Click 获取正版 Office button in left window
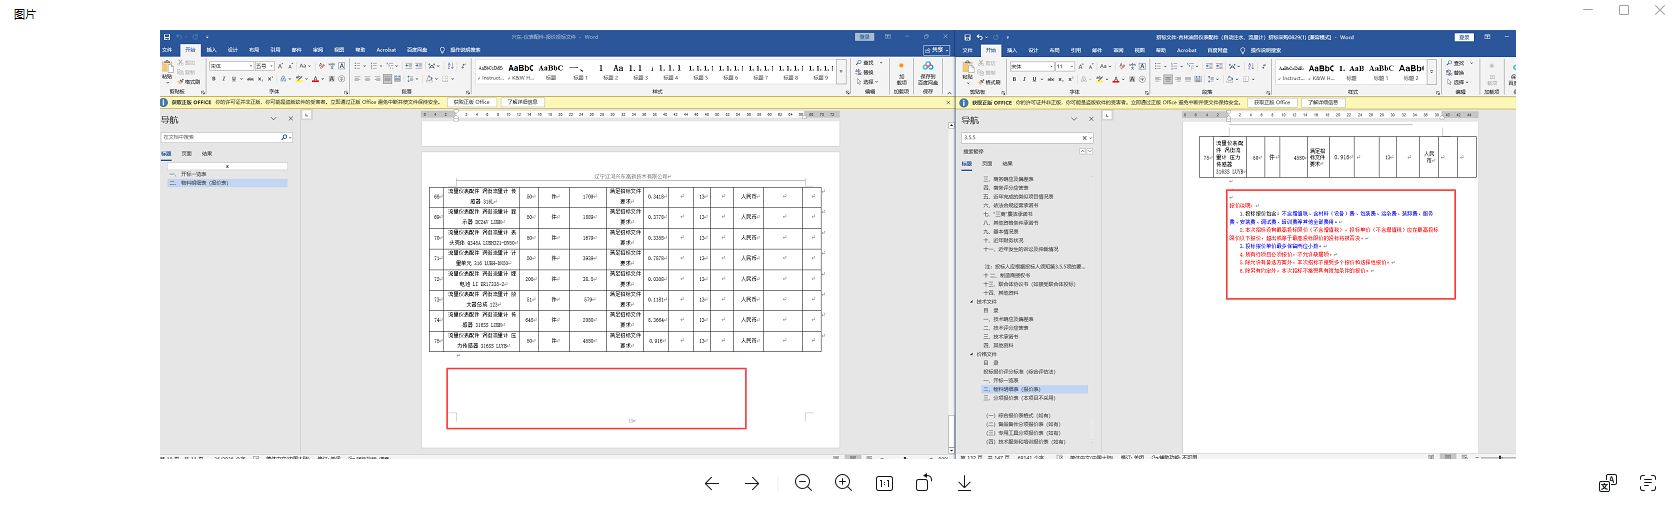This screenshot has height=505, width=1676. pos(471,102)
